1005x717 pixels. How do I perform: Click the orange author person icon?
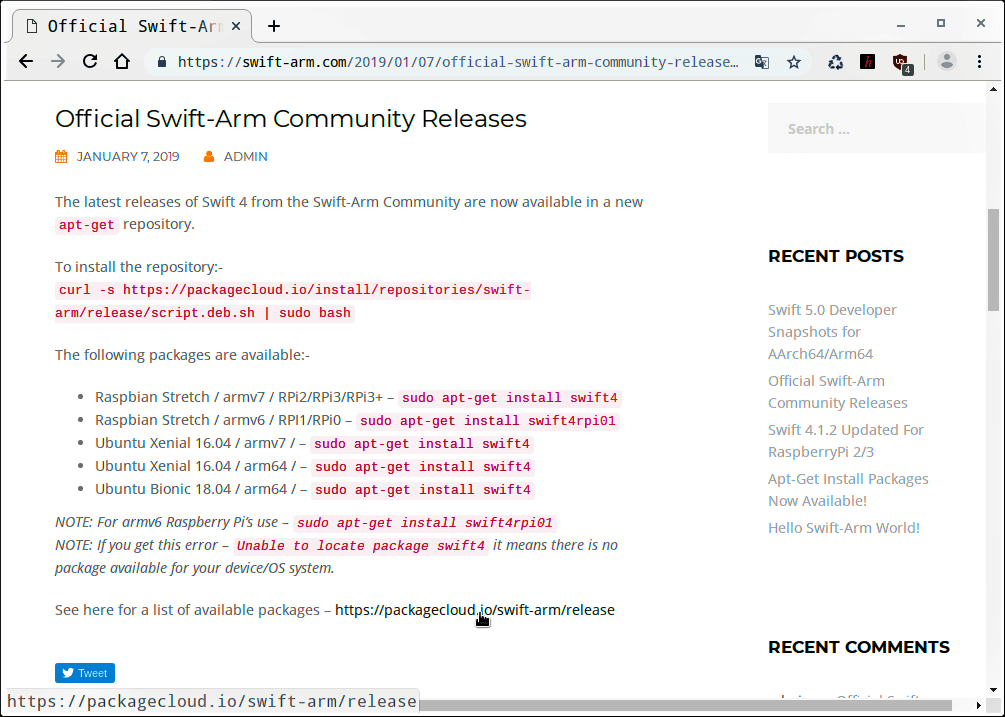click(x=209, y=156)
